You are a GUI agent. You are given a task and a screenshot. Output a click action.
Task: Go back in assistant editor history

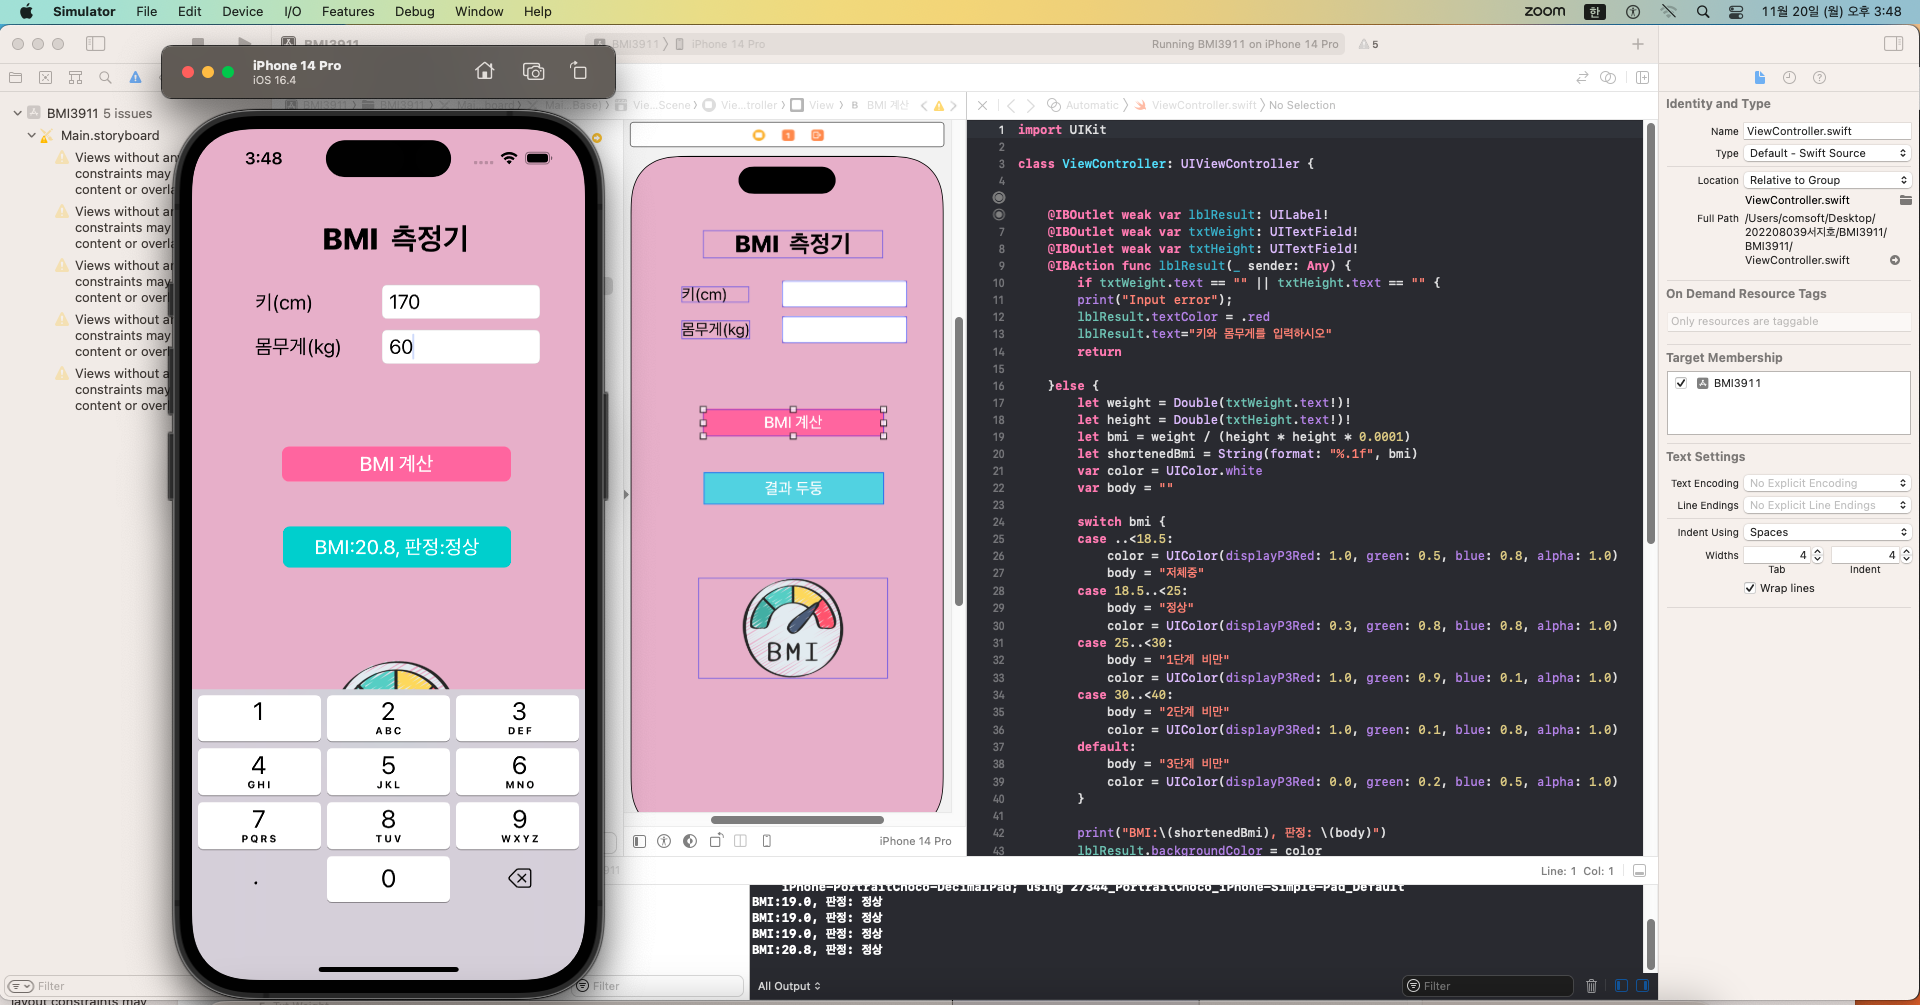1011,105
